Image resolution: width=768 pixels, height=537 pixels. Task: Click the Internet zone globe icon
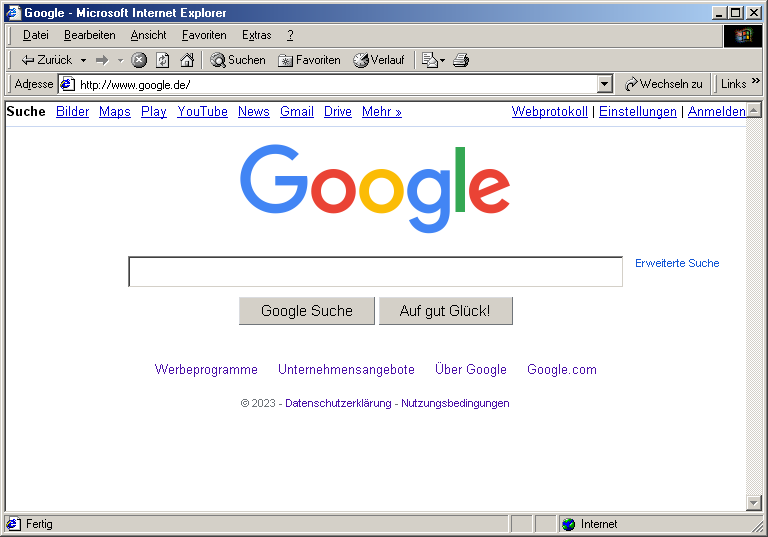point(569,524)
